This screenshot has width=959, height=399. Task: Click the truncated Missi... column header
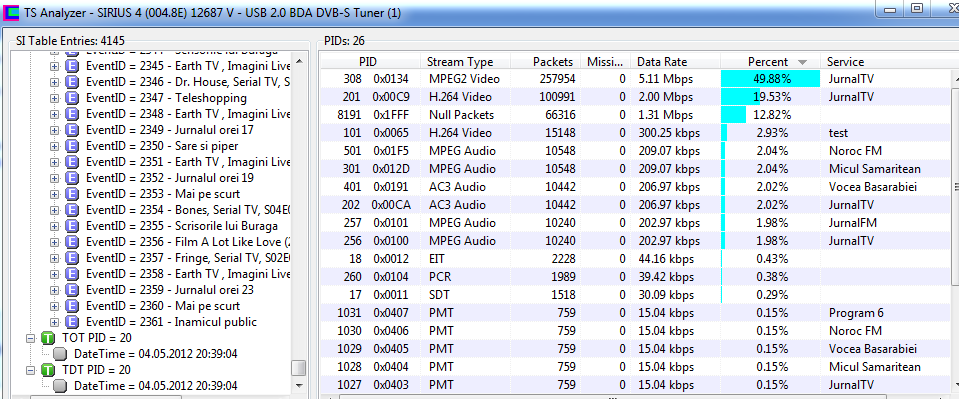point(605,62)
